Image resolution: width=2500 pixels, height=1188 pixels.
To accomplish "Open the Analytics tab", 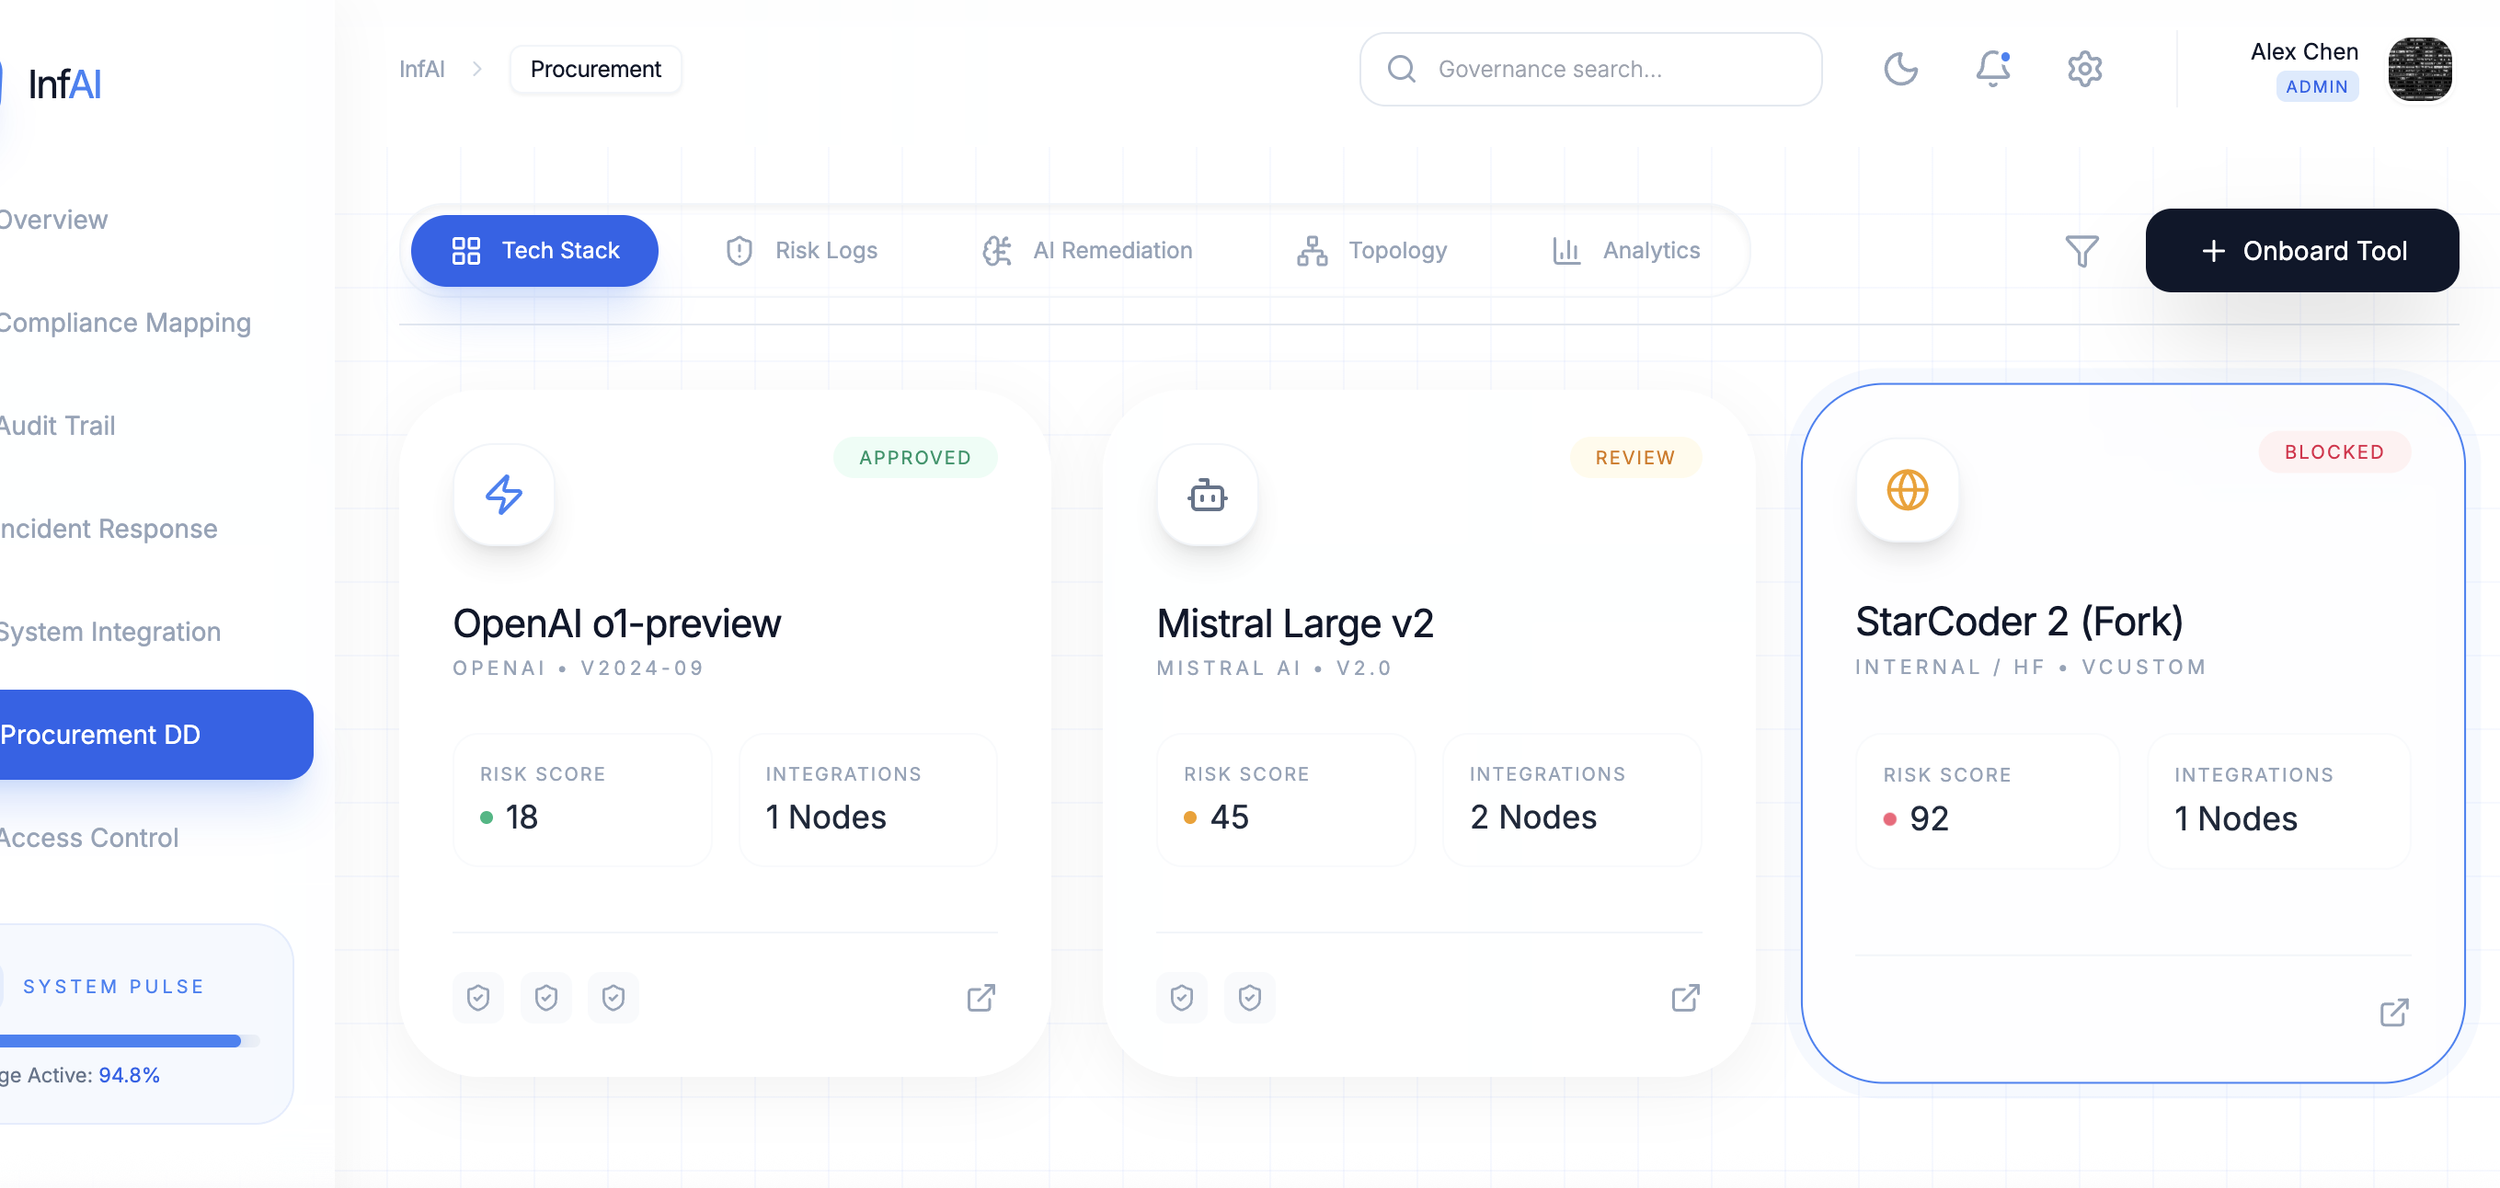I will pyautogui.click(x=1626, y=251).
